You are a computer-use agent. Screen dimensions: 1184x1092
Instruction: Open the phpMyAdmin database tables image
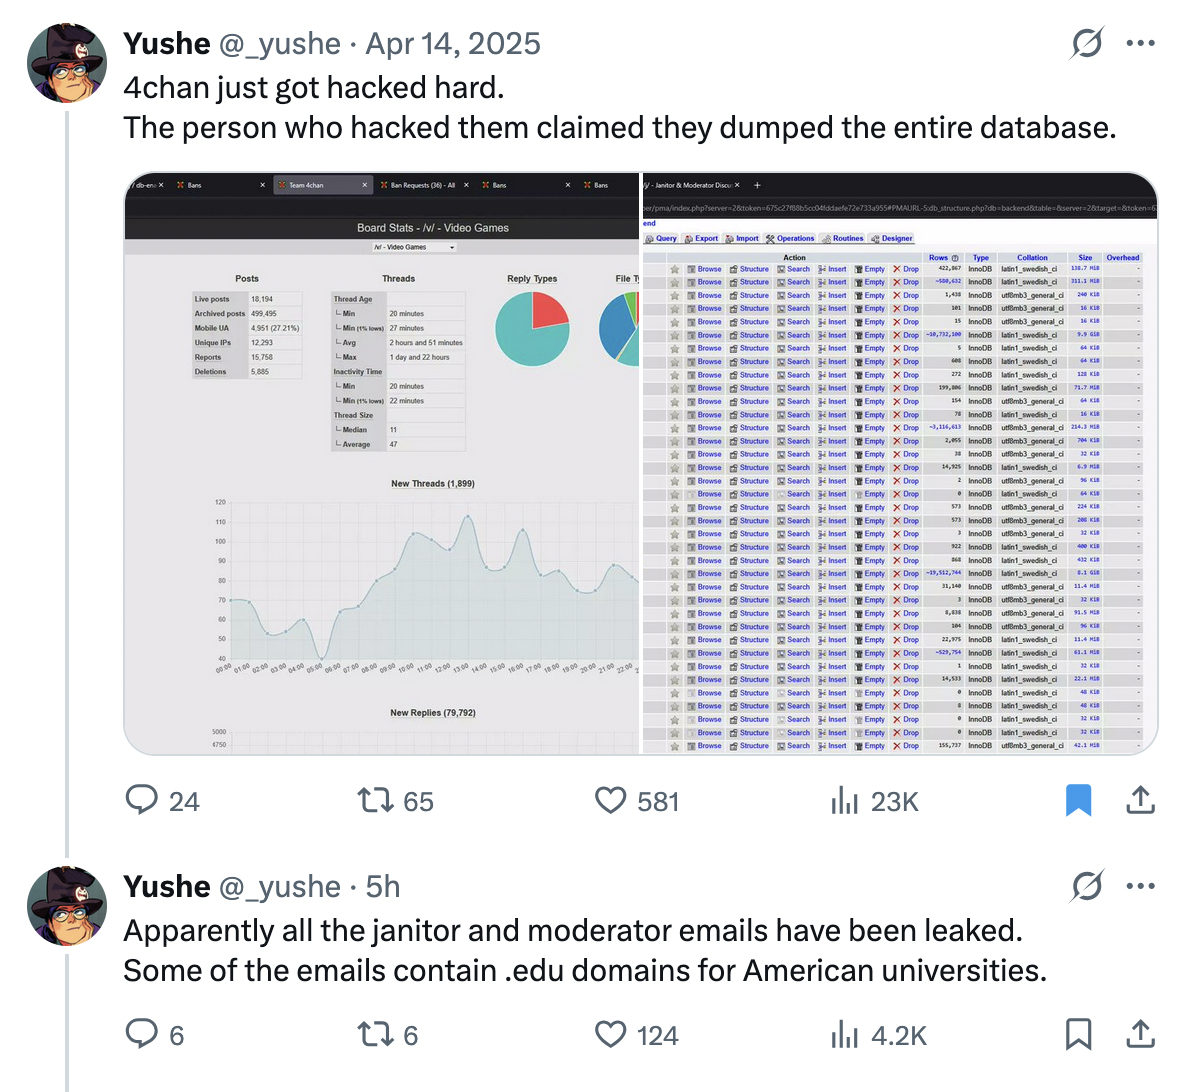click(x=899, y=463)
